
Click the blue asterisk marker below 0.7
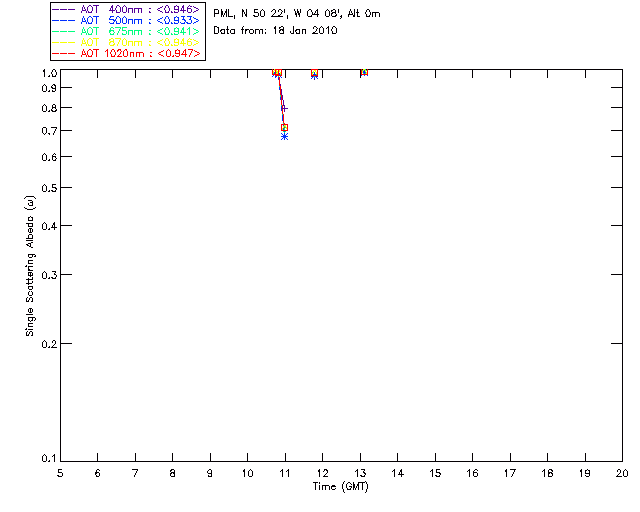(284, 136)
